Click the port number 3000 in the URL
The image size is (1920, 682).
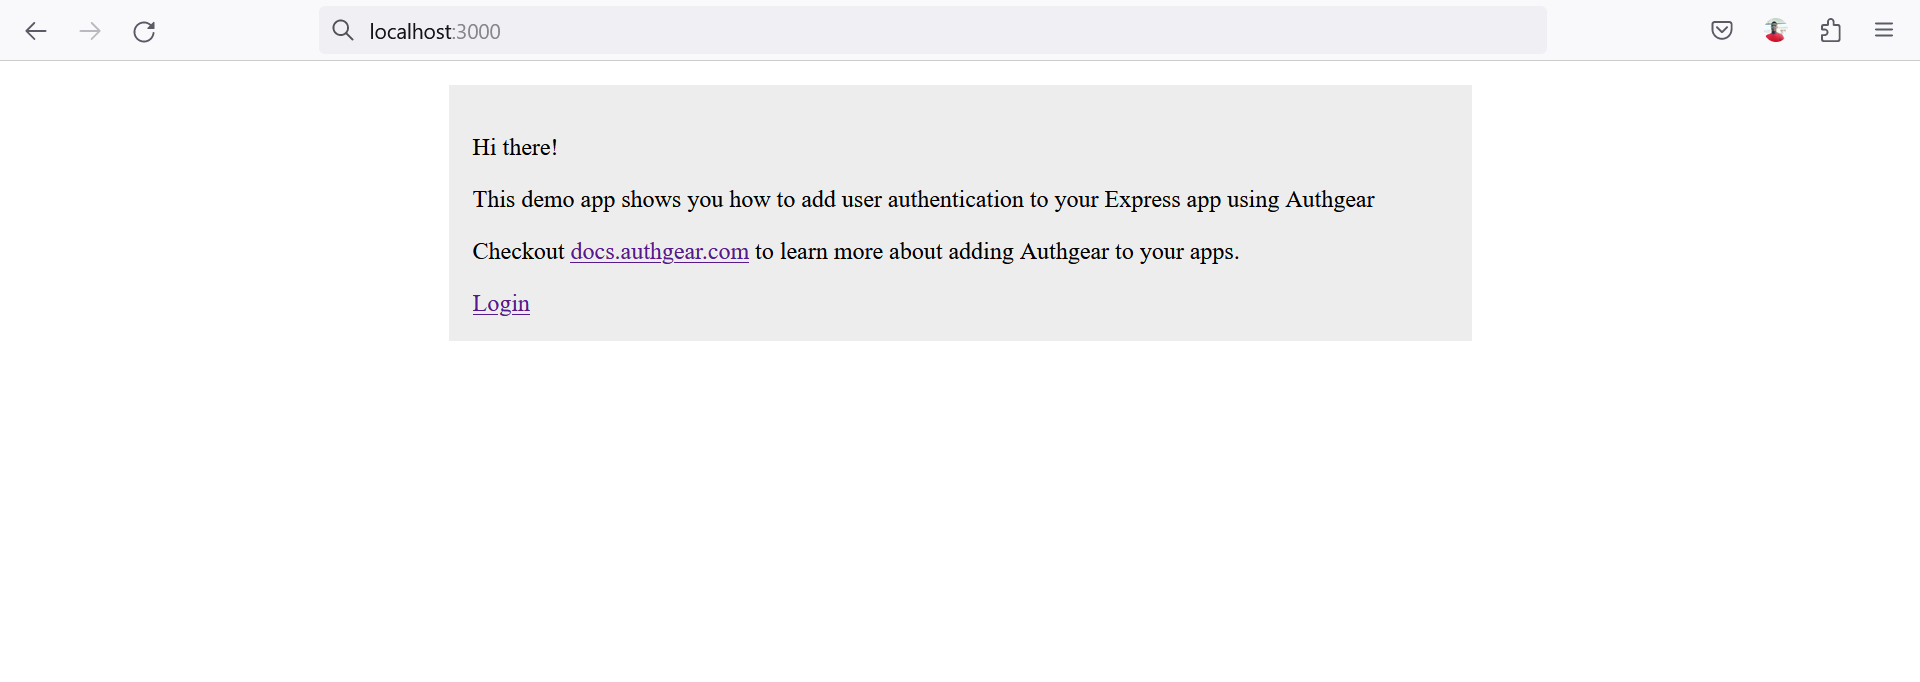(x=478, y=32)
